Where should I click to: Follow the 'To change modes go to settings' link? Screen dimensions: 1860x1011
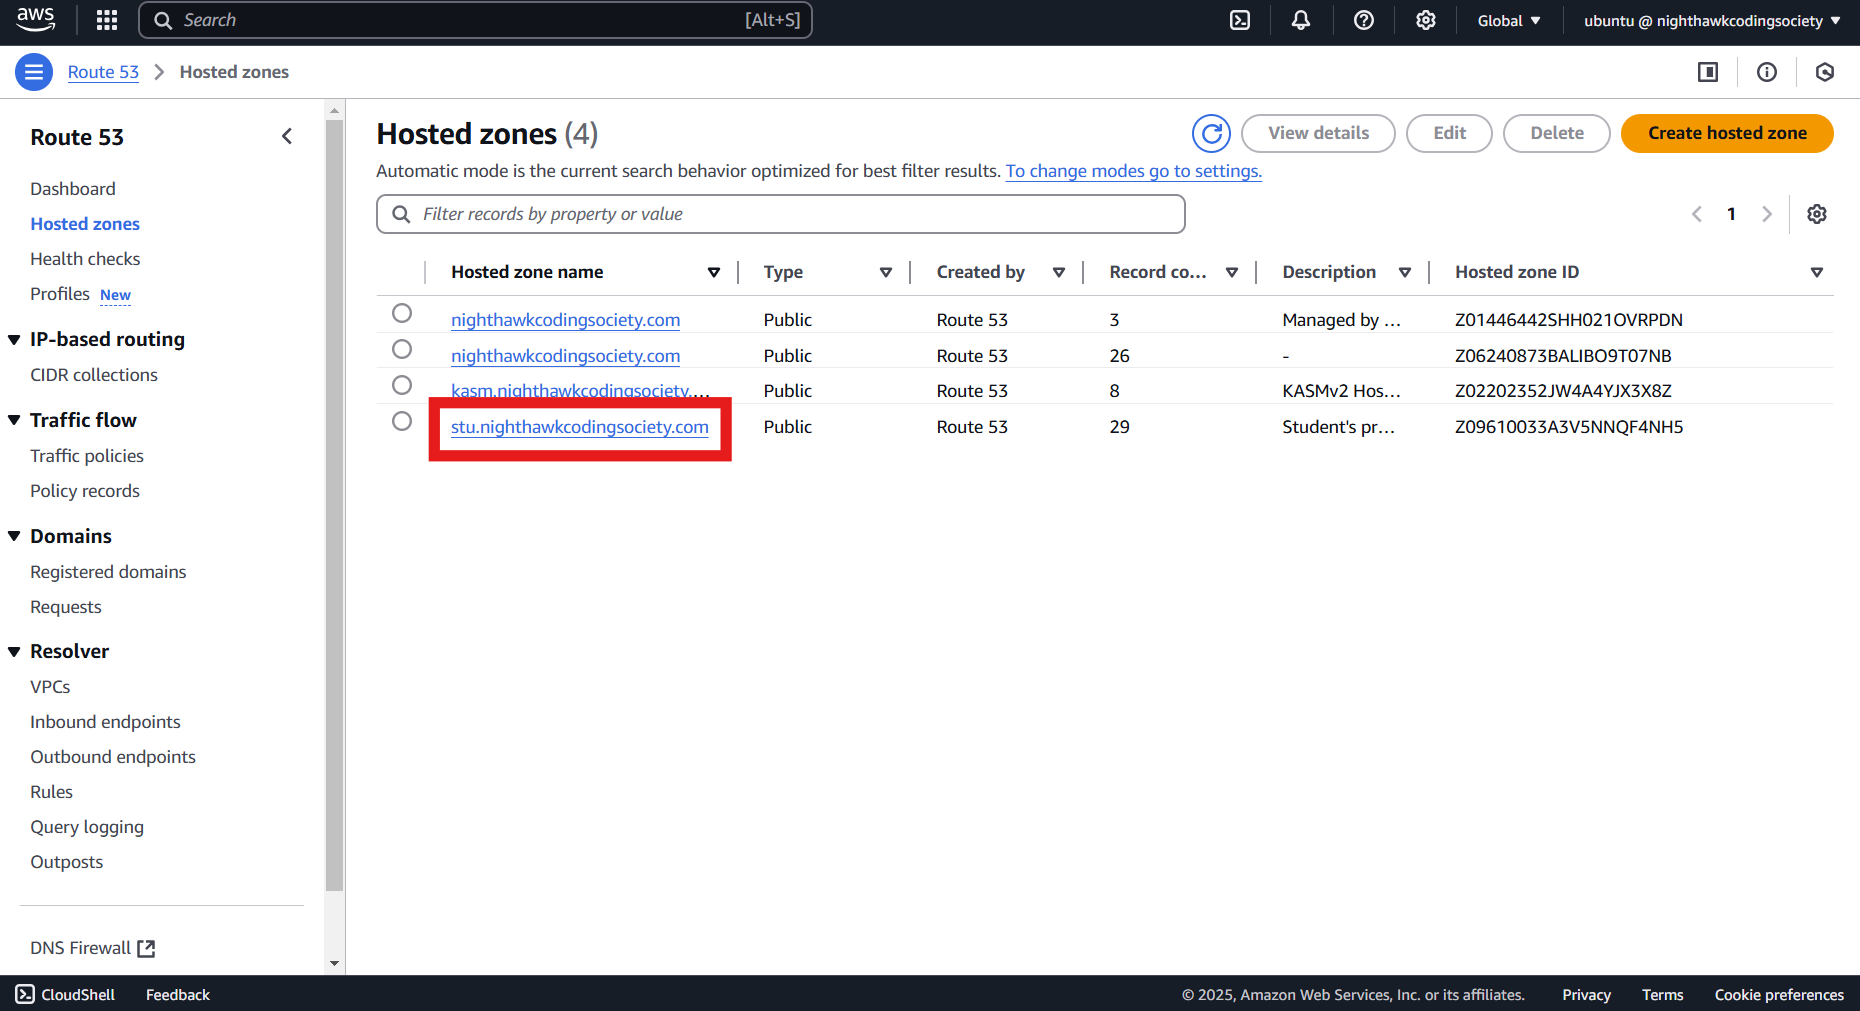pos(1134,171)
